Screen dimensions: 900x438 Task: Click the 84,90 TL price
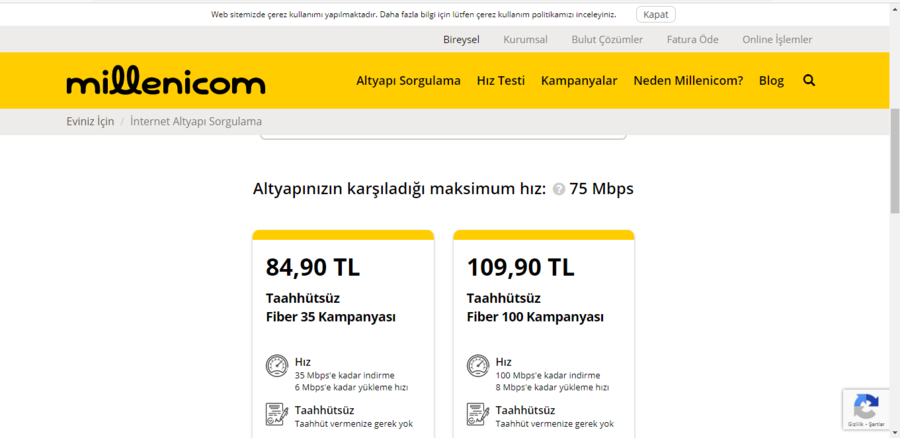(313, 268)
